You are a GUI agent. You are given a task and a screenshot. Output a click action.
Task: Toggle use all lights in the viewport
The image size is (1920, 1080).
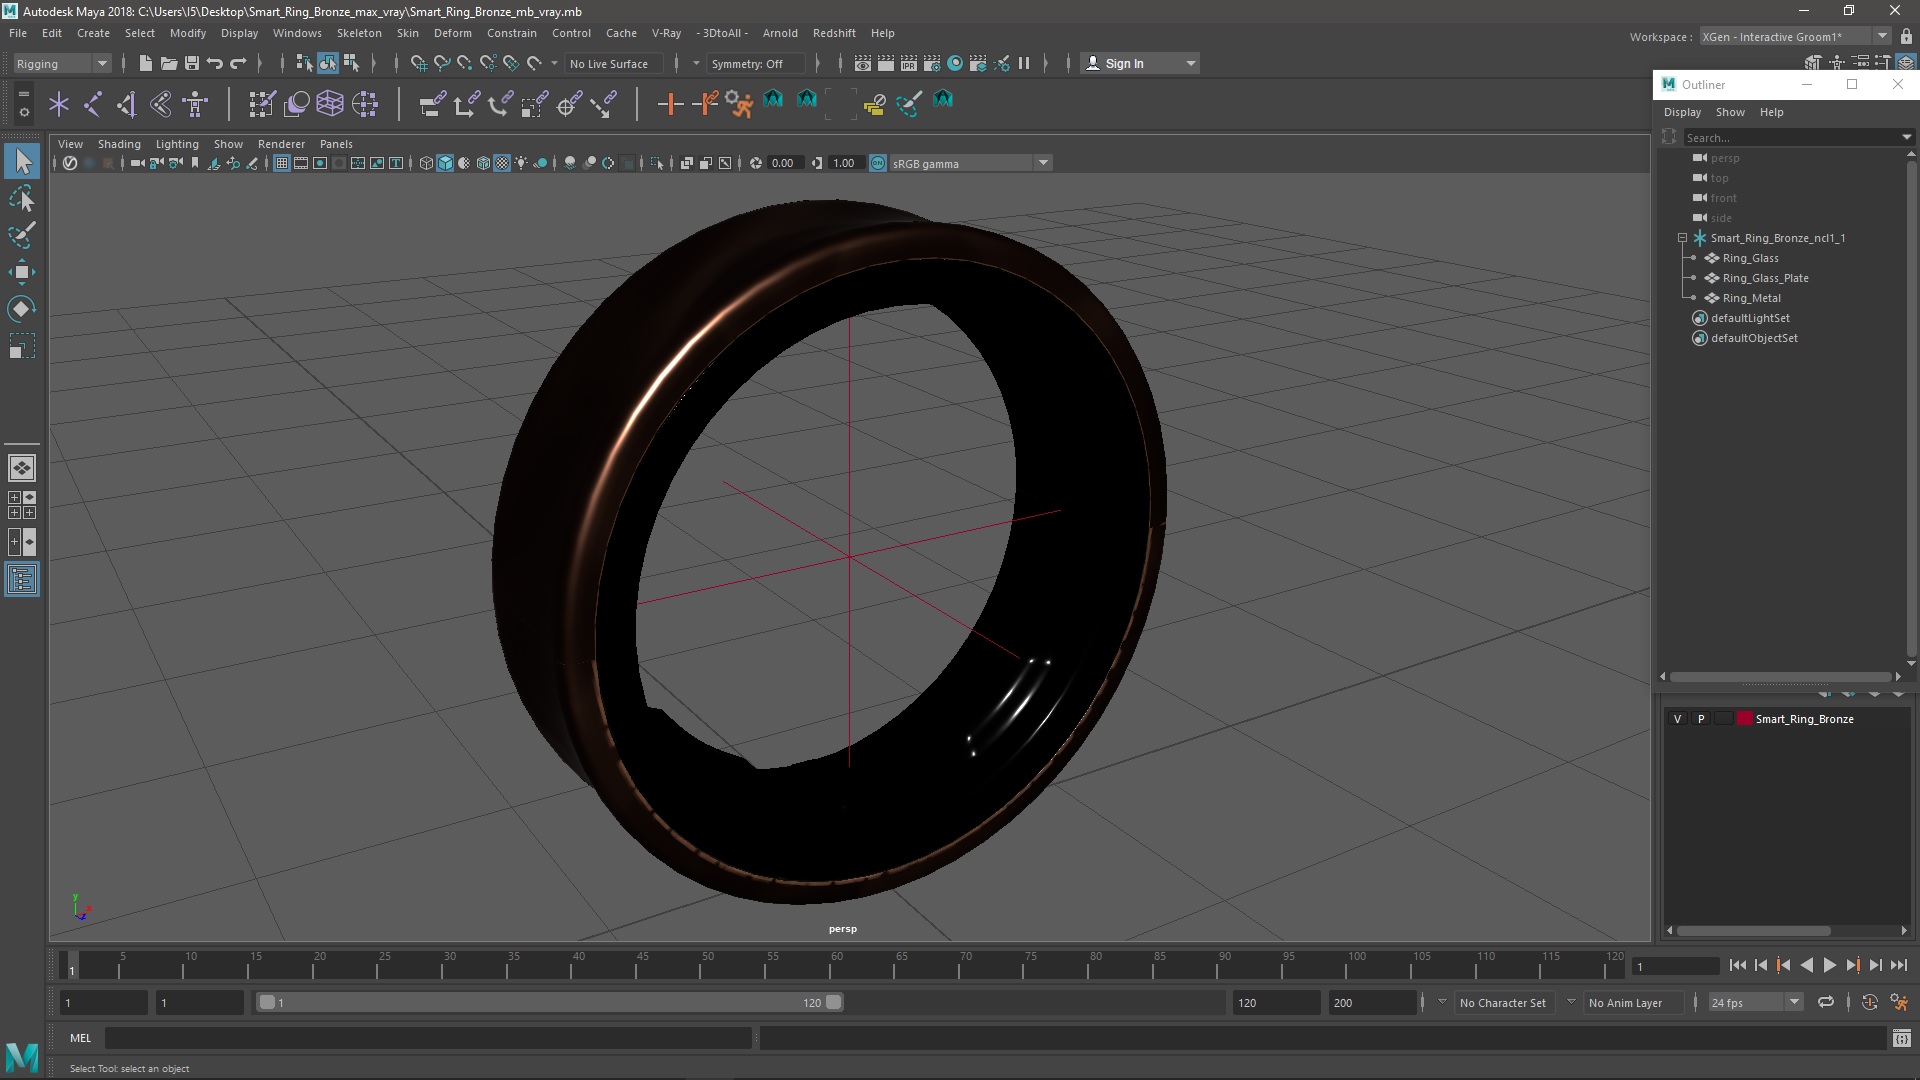(521, 163)
